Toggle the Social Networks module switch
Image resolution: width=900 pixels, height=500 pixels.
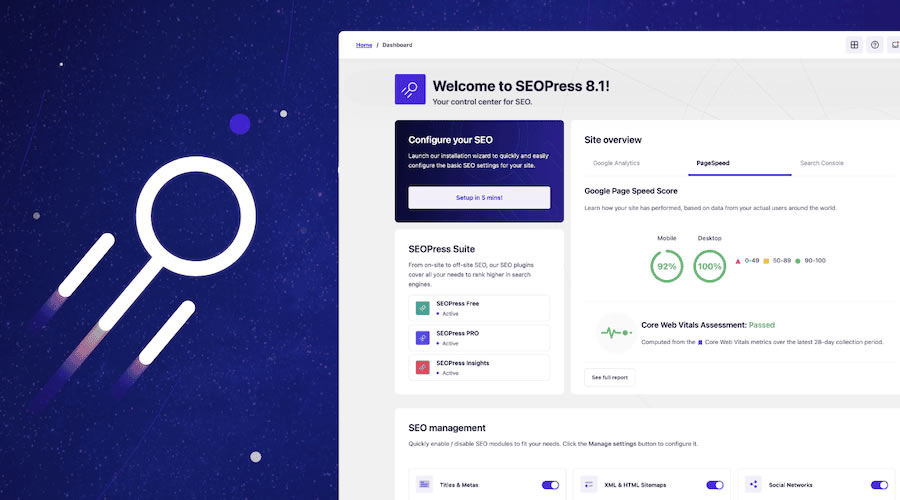pos(878,485)
